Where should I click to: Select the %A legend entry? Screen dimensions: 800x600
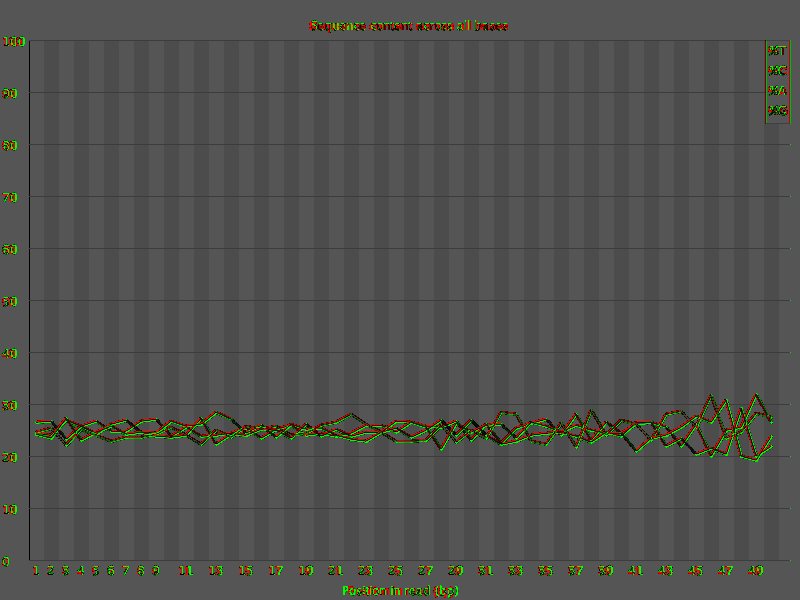tap(777, 91)
